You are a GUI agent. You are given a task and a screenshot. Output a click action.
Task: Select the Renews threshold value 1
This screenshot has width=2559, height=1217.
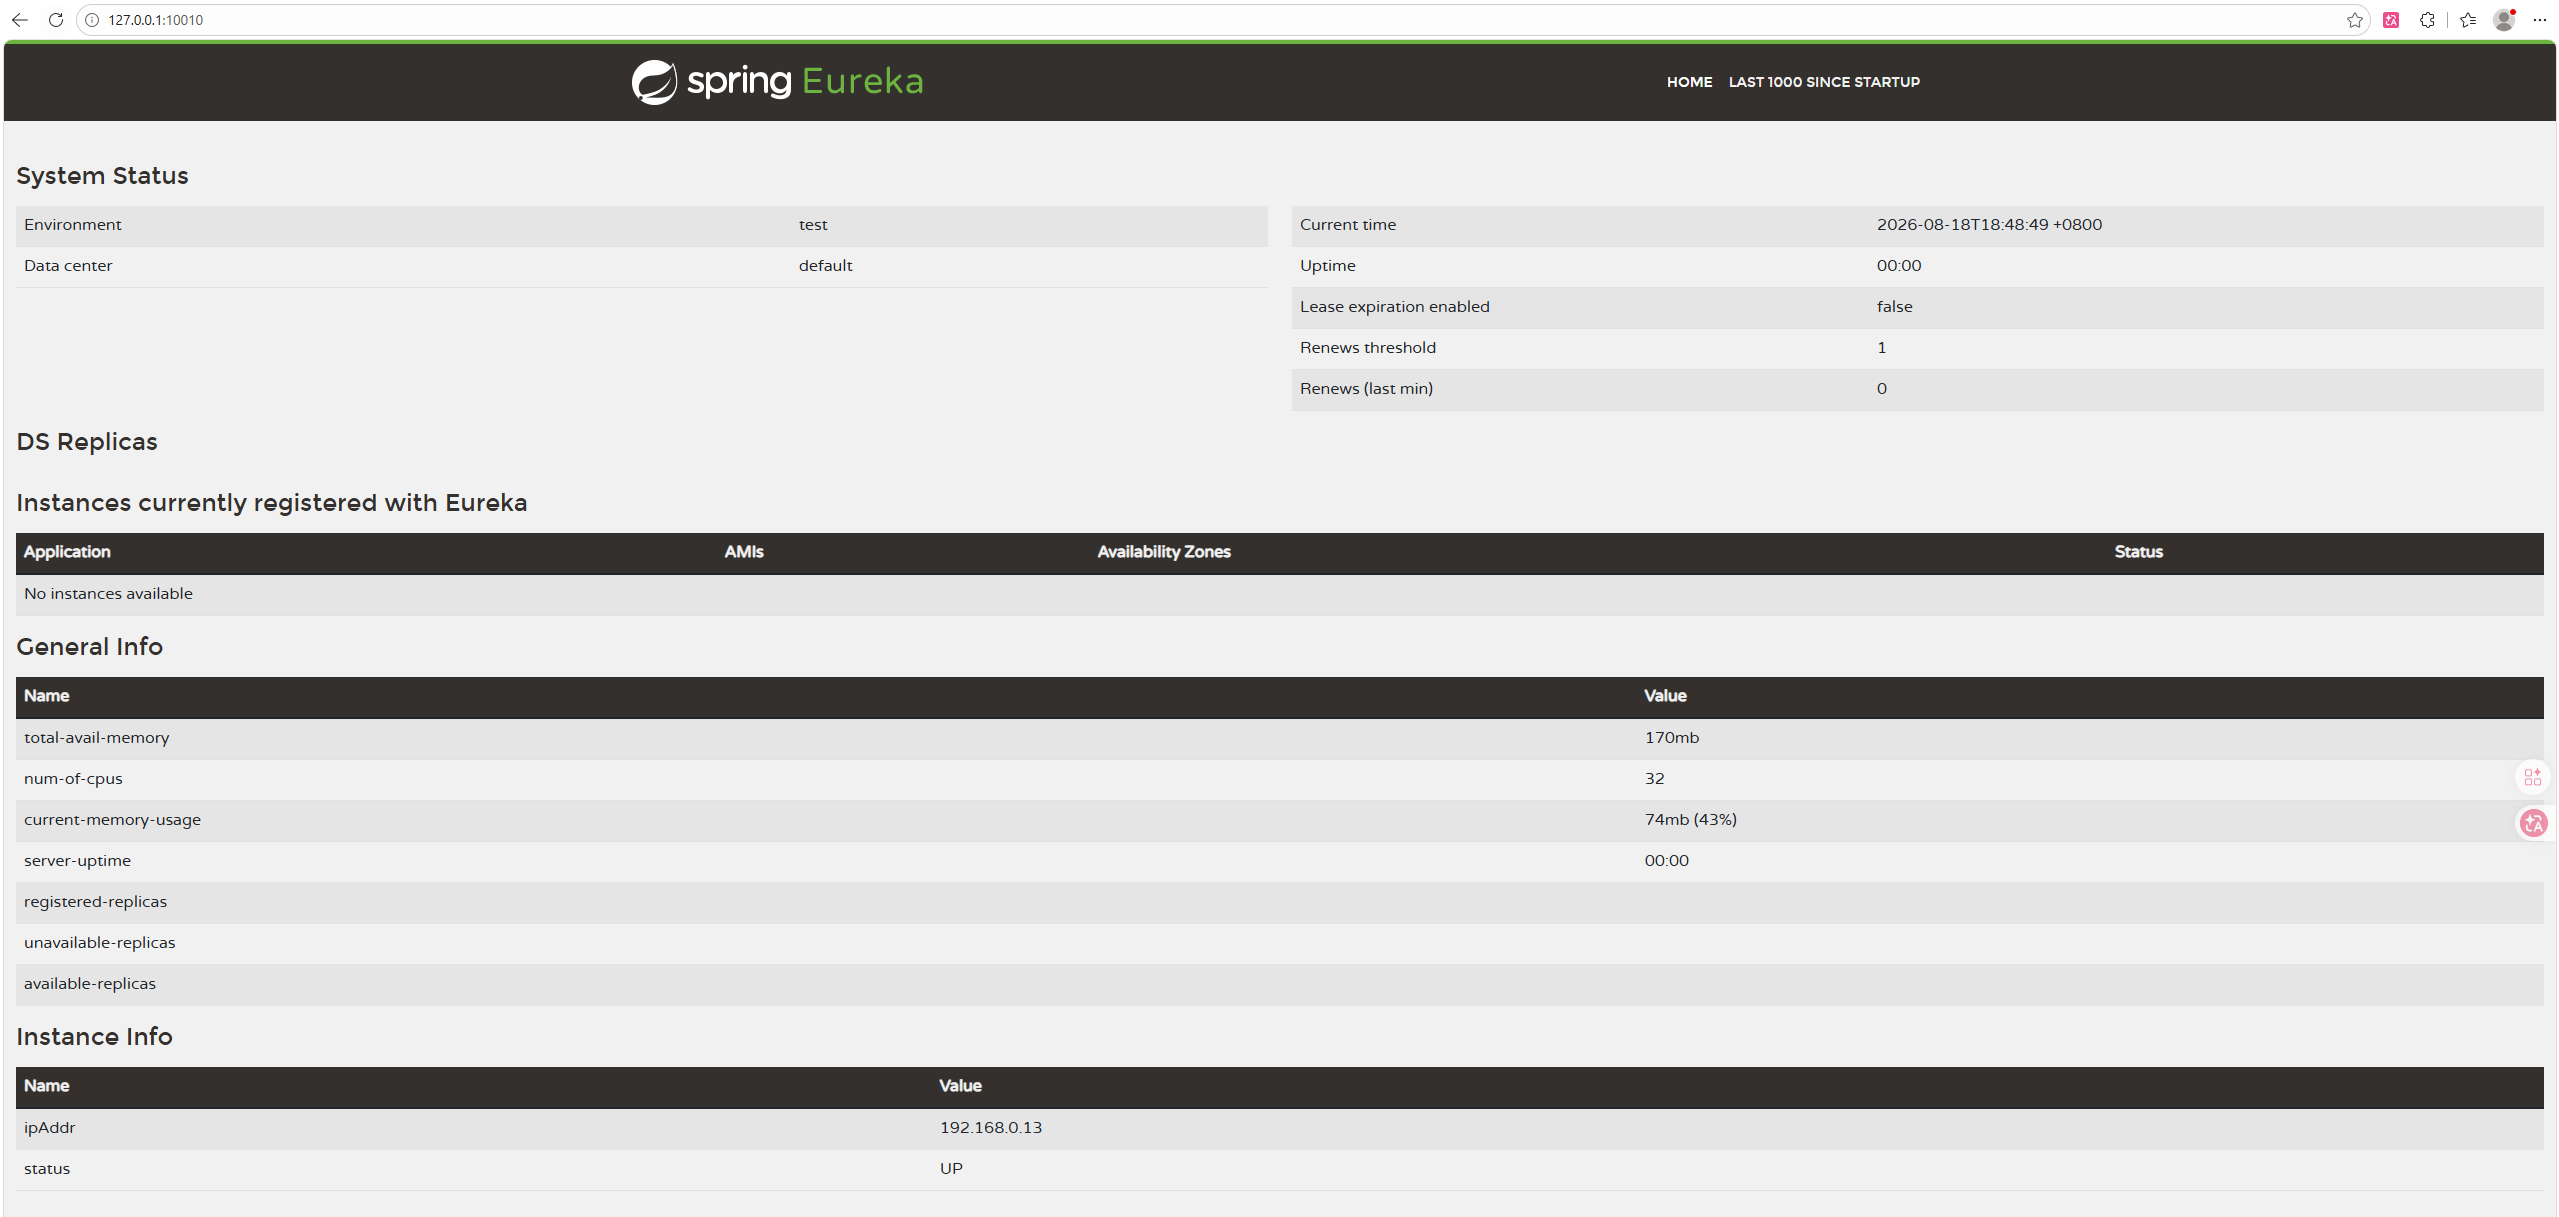click(1881, 348)
